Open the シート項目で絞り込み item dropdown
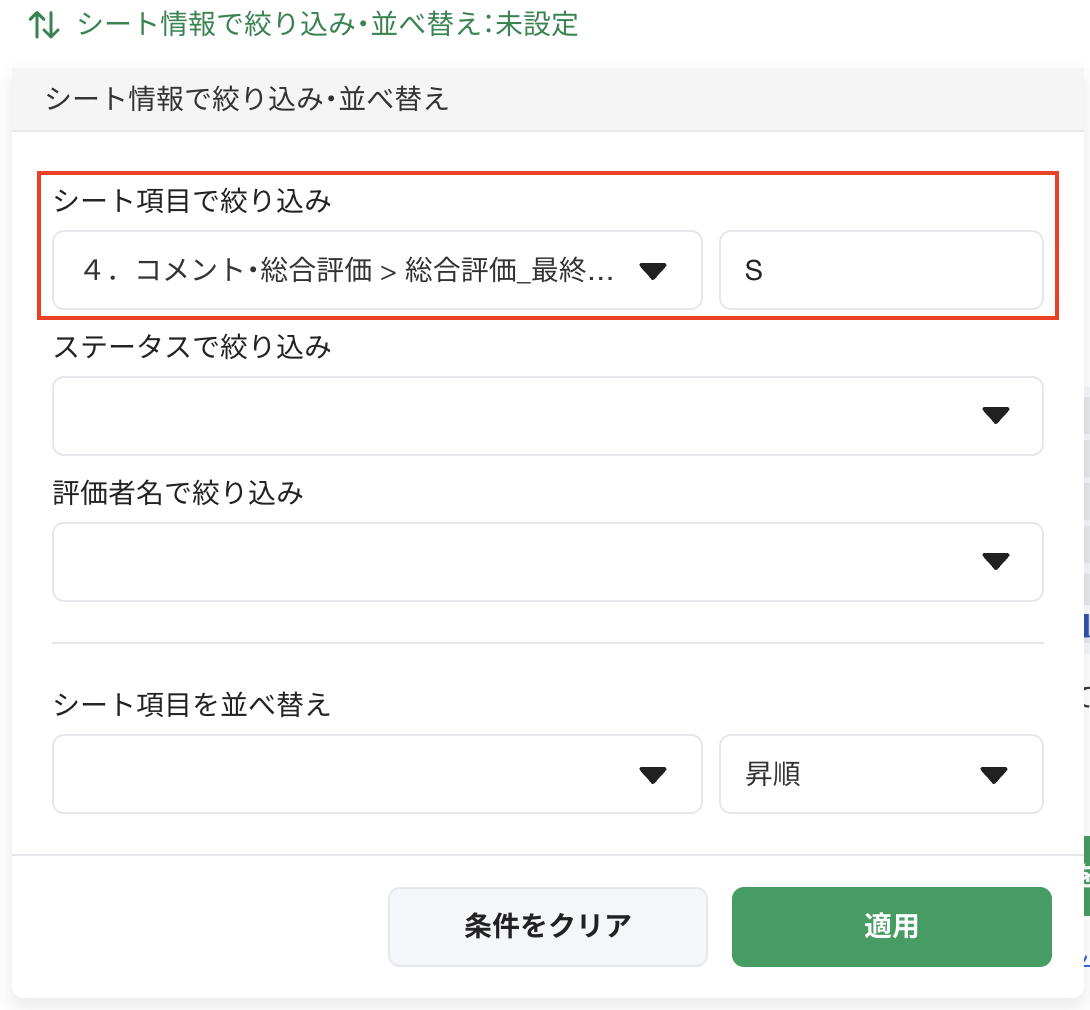Image resolution: width=1090 pixels, height=1010 pixels. [x=350, y=270]
